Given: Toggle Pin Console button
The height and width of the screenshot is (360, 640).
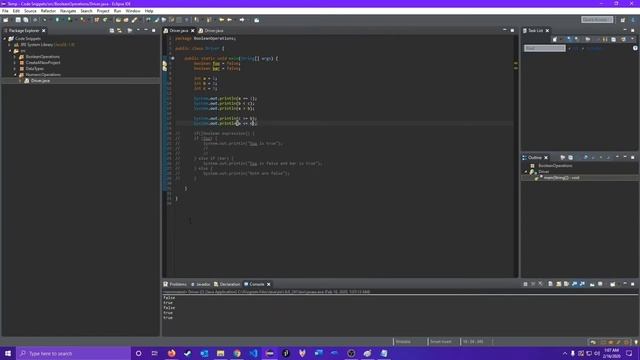Looking at the screenshot, I should (x=592, y=284).
